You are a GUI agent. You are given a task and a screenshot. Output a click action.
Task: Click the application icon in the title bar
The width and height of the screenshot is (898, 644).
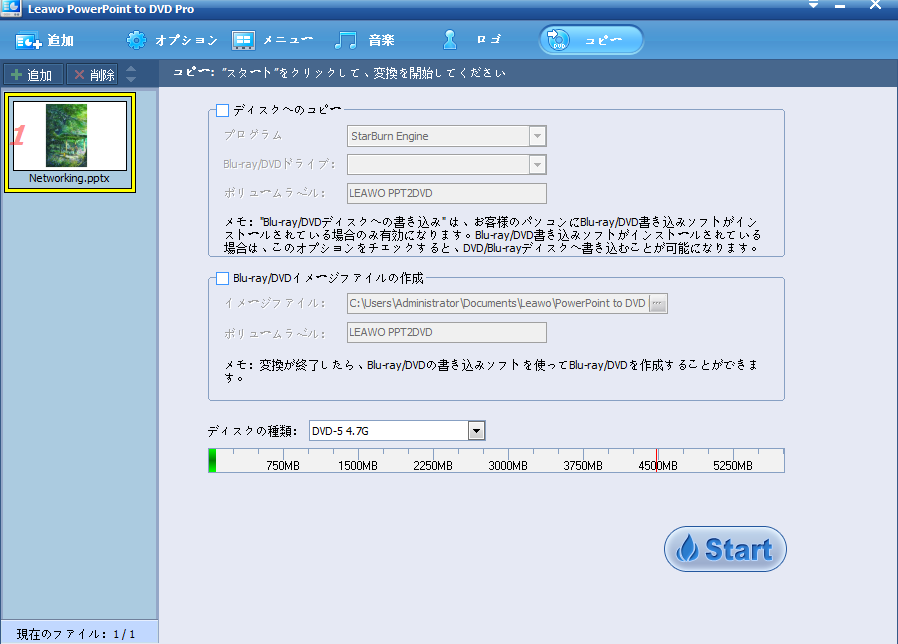point(11,8)
